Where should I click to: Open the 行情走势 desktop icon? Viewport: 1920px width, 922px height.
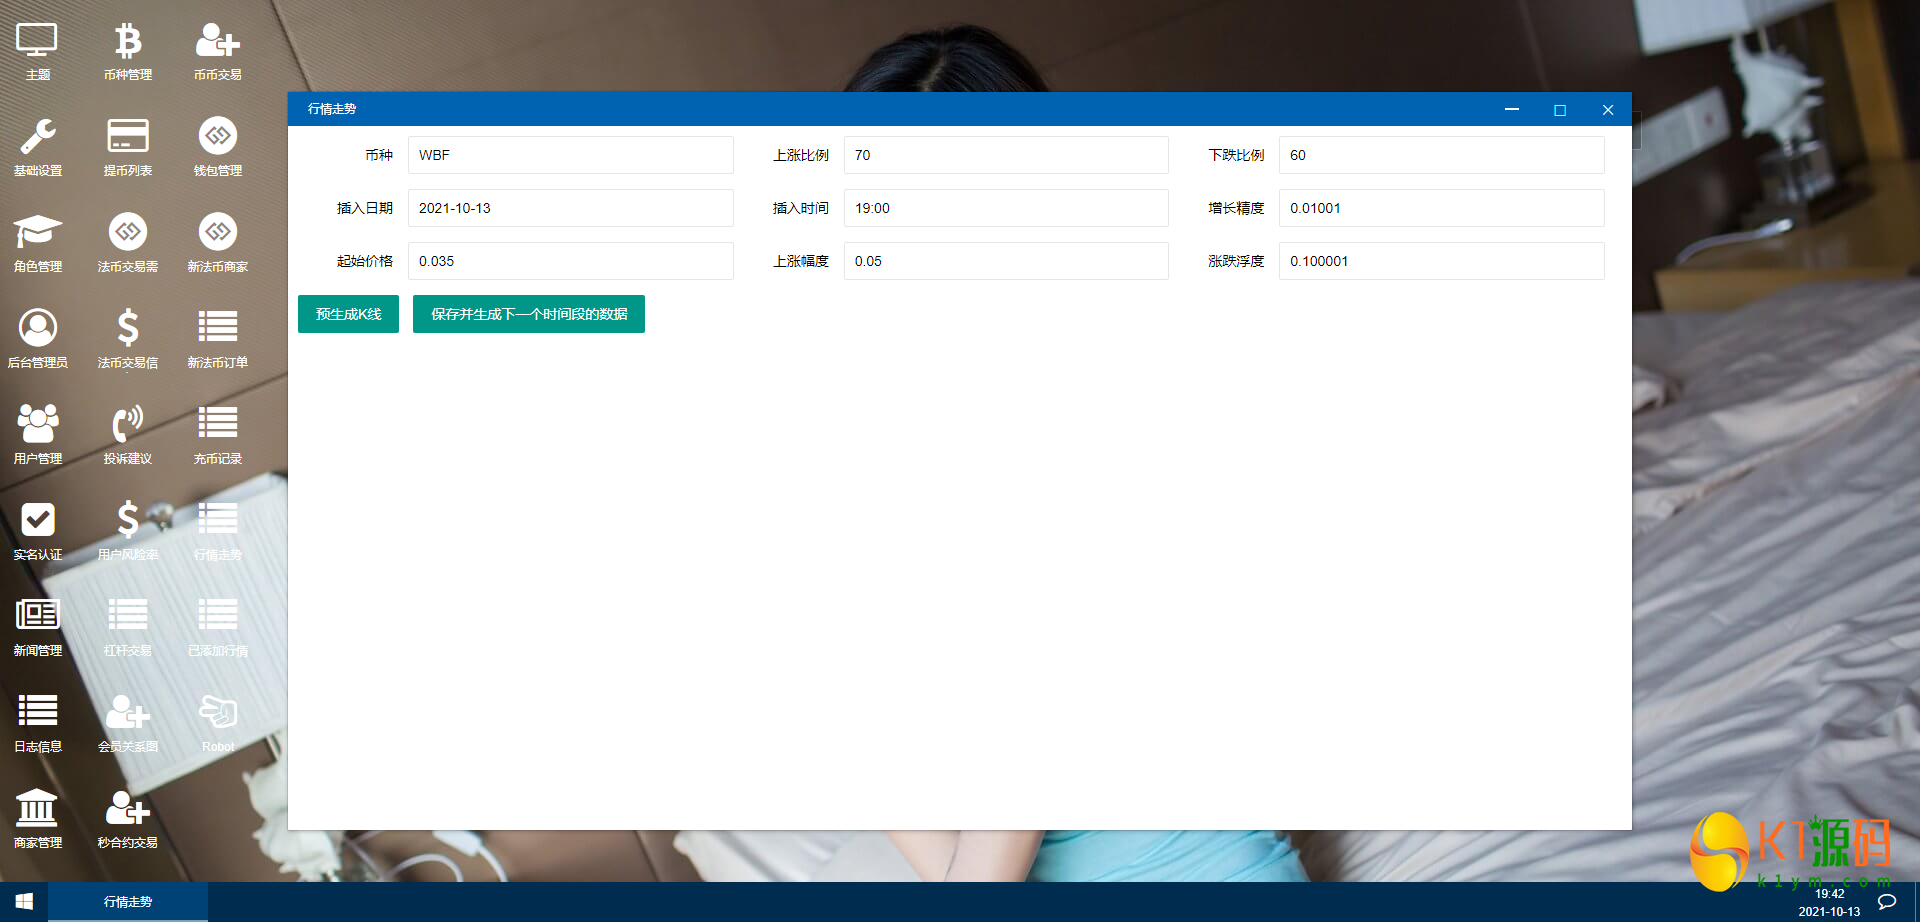[218, 531]
